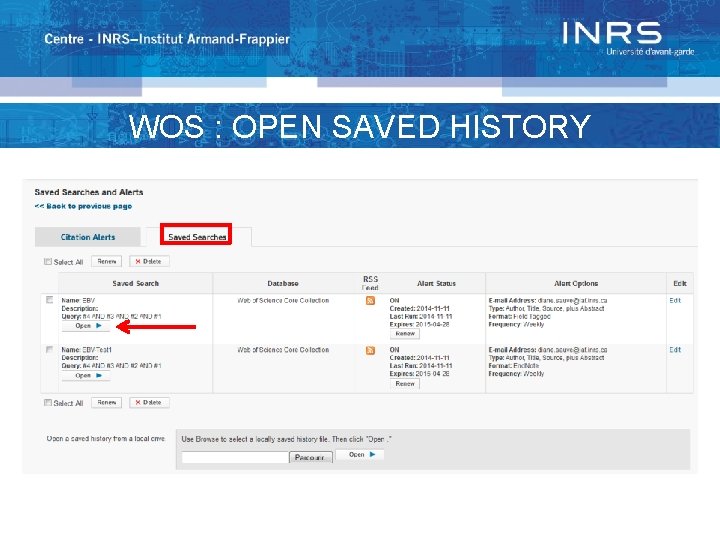The width and height of the screenshot is (720, 540).
Task: Click the bottom Renew button beside Select All
Action: [x=107, y=402]
